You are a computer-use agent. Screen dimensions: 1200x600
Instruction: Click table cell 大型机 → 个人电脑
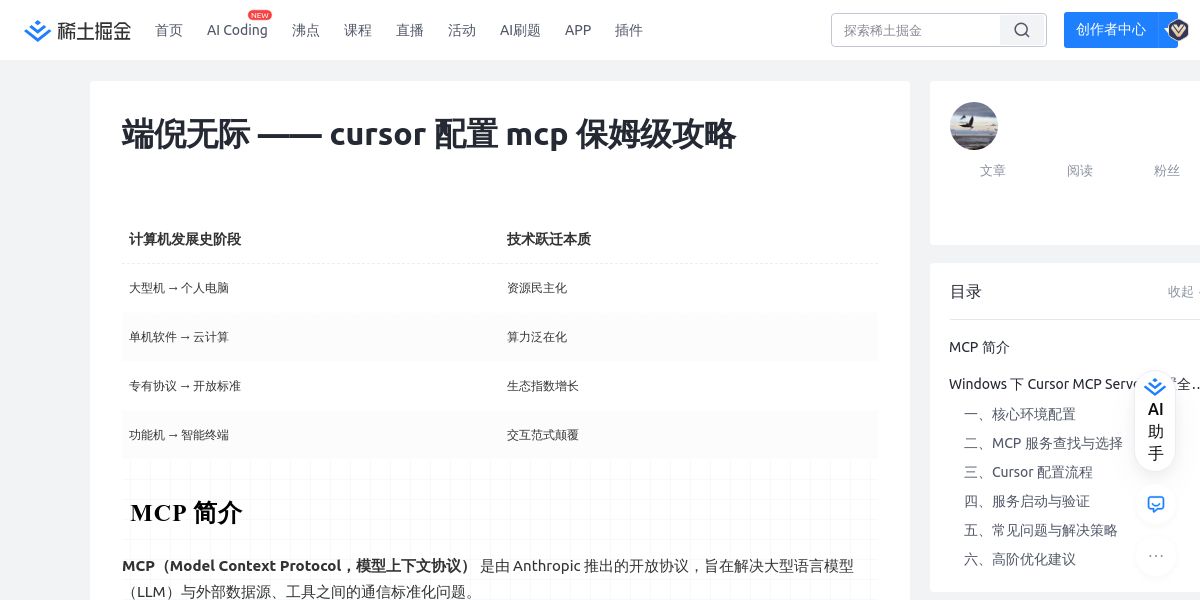click(x=179, y=288)
